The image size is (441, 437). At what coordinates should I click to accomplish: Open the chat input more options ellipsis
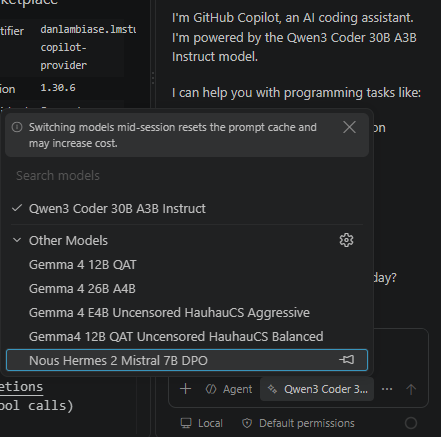(x=387, y=389)
